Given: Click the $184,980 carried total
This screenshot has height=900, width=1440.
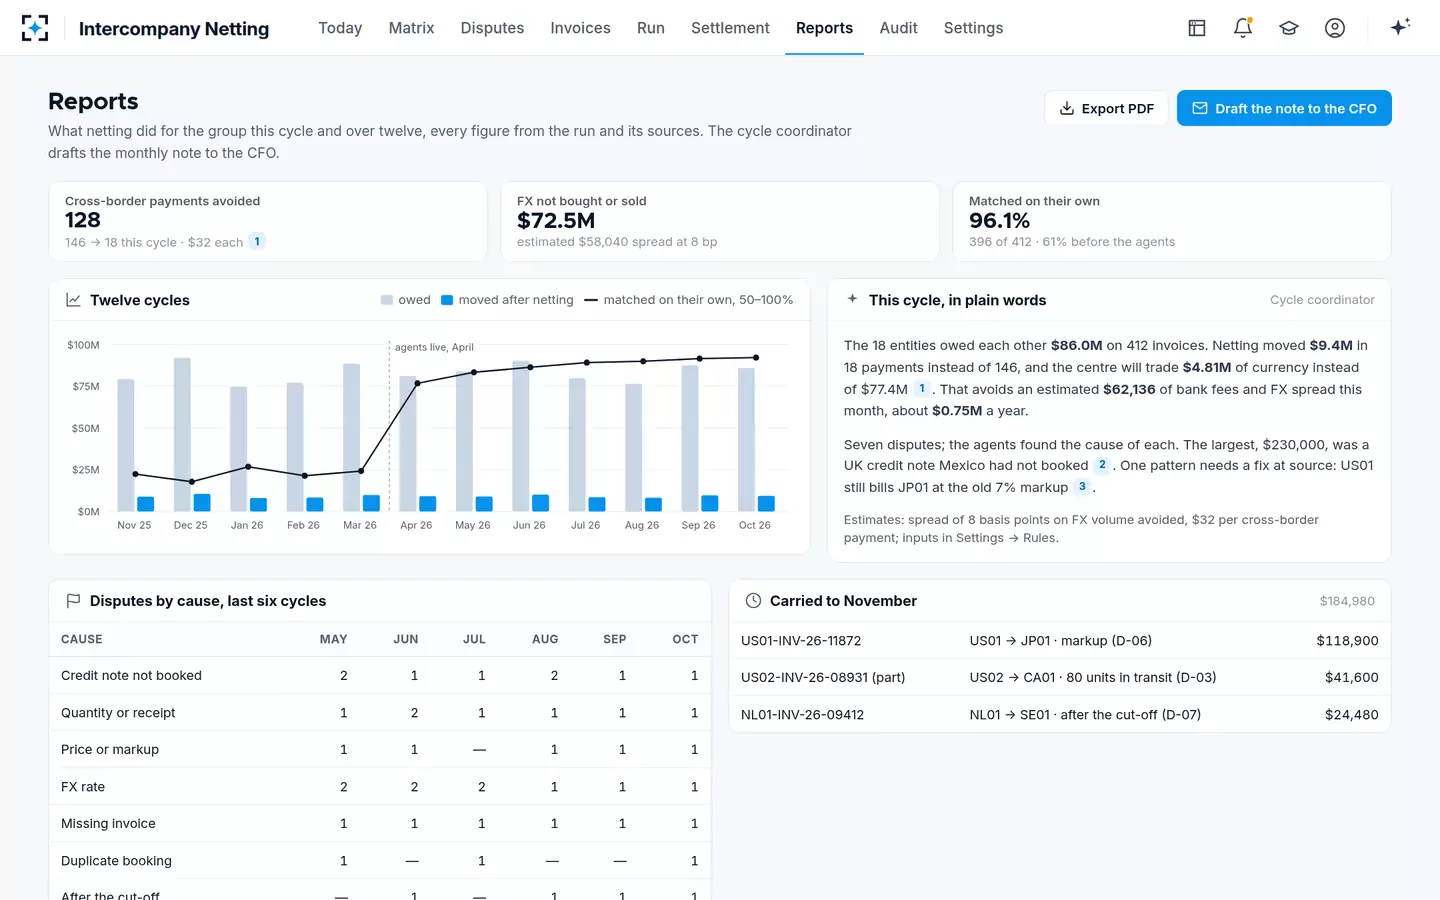Looking at the screenshot, I should coord(1347,601).
